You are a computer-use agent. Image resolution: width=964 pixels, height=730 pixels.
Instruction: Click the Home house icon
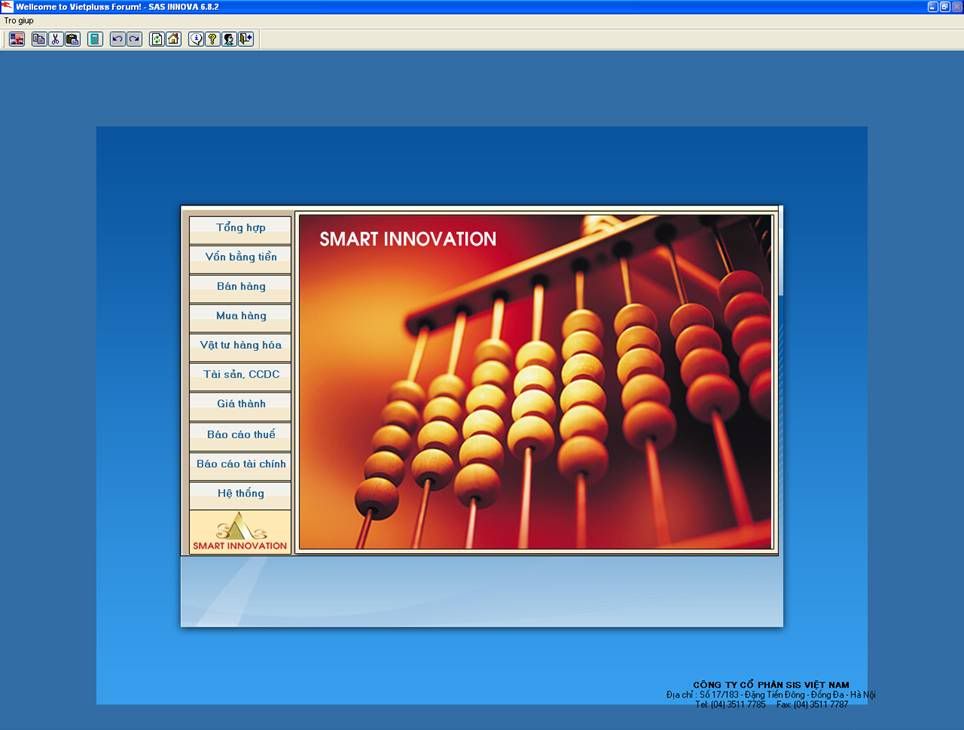tap(173, 39)
